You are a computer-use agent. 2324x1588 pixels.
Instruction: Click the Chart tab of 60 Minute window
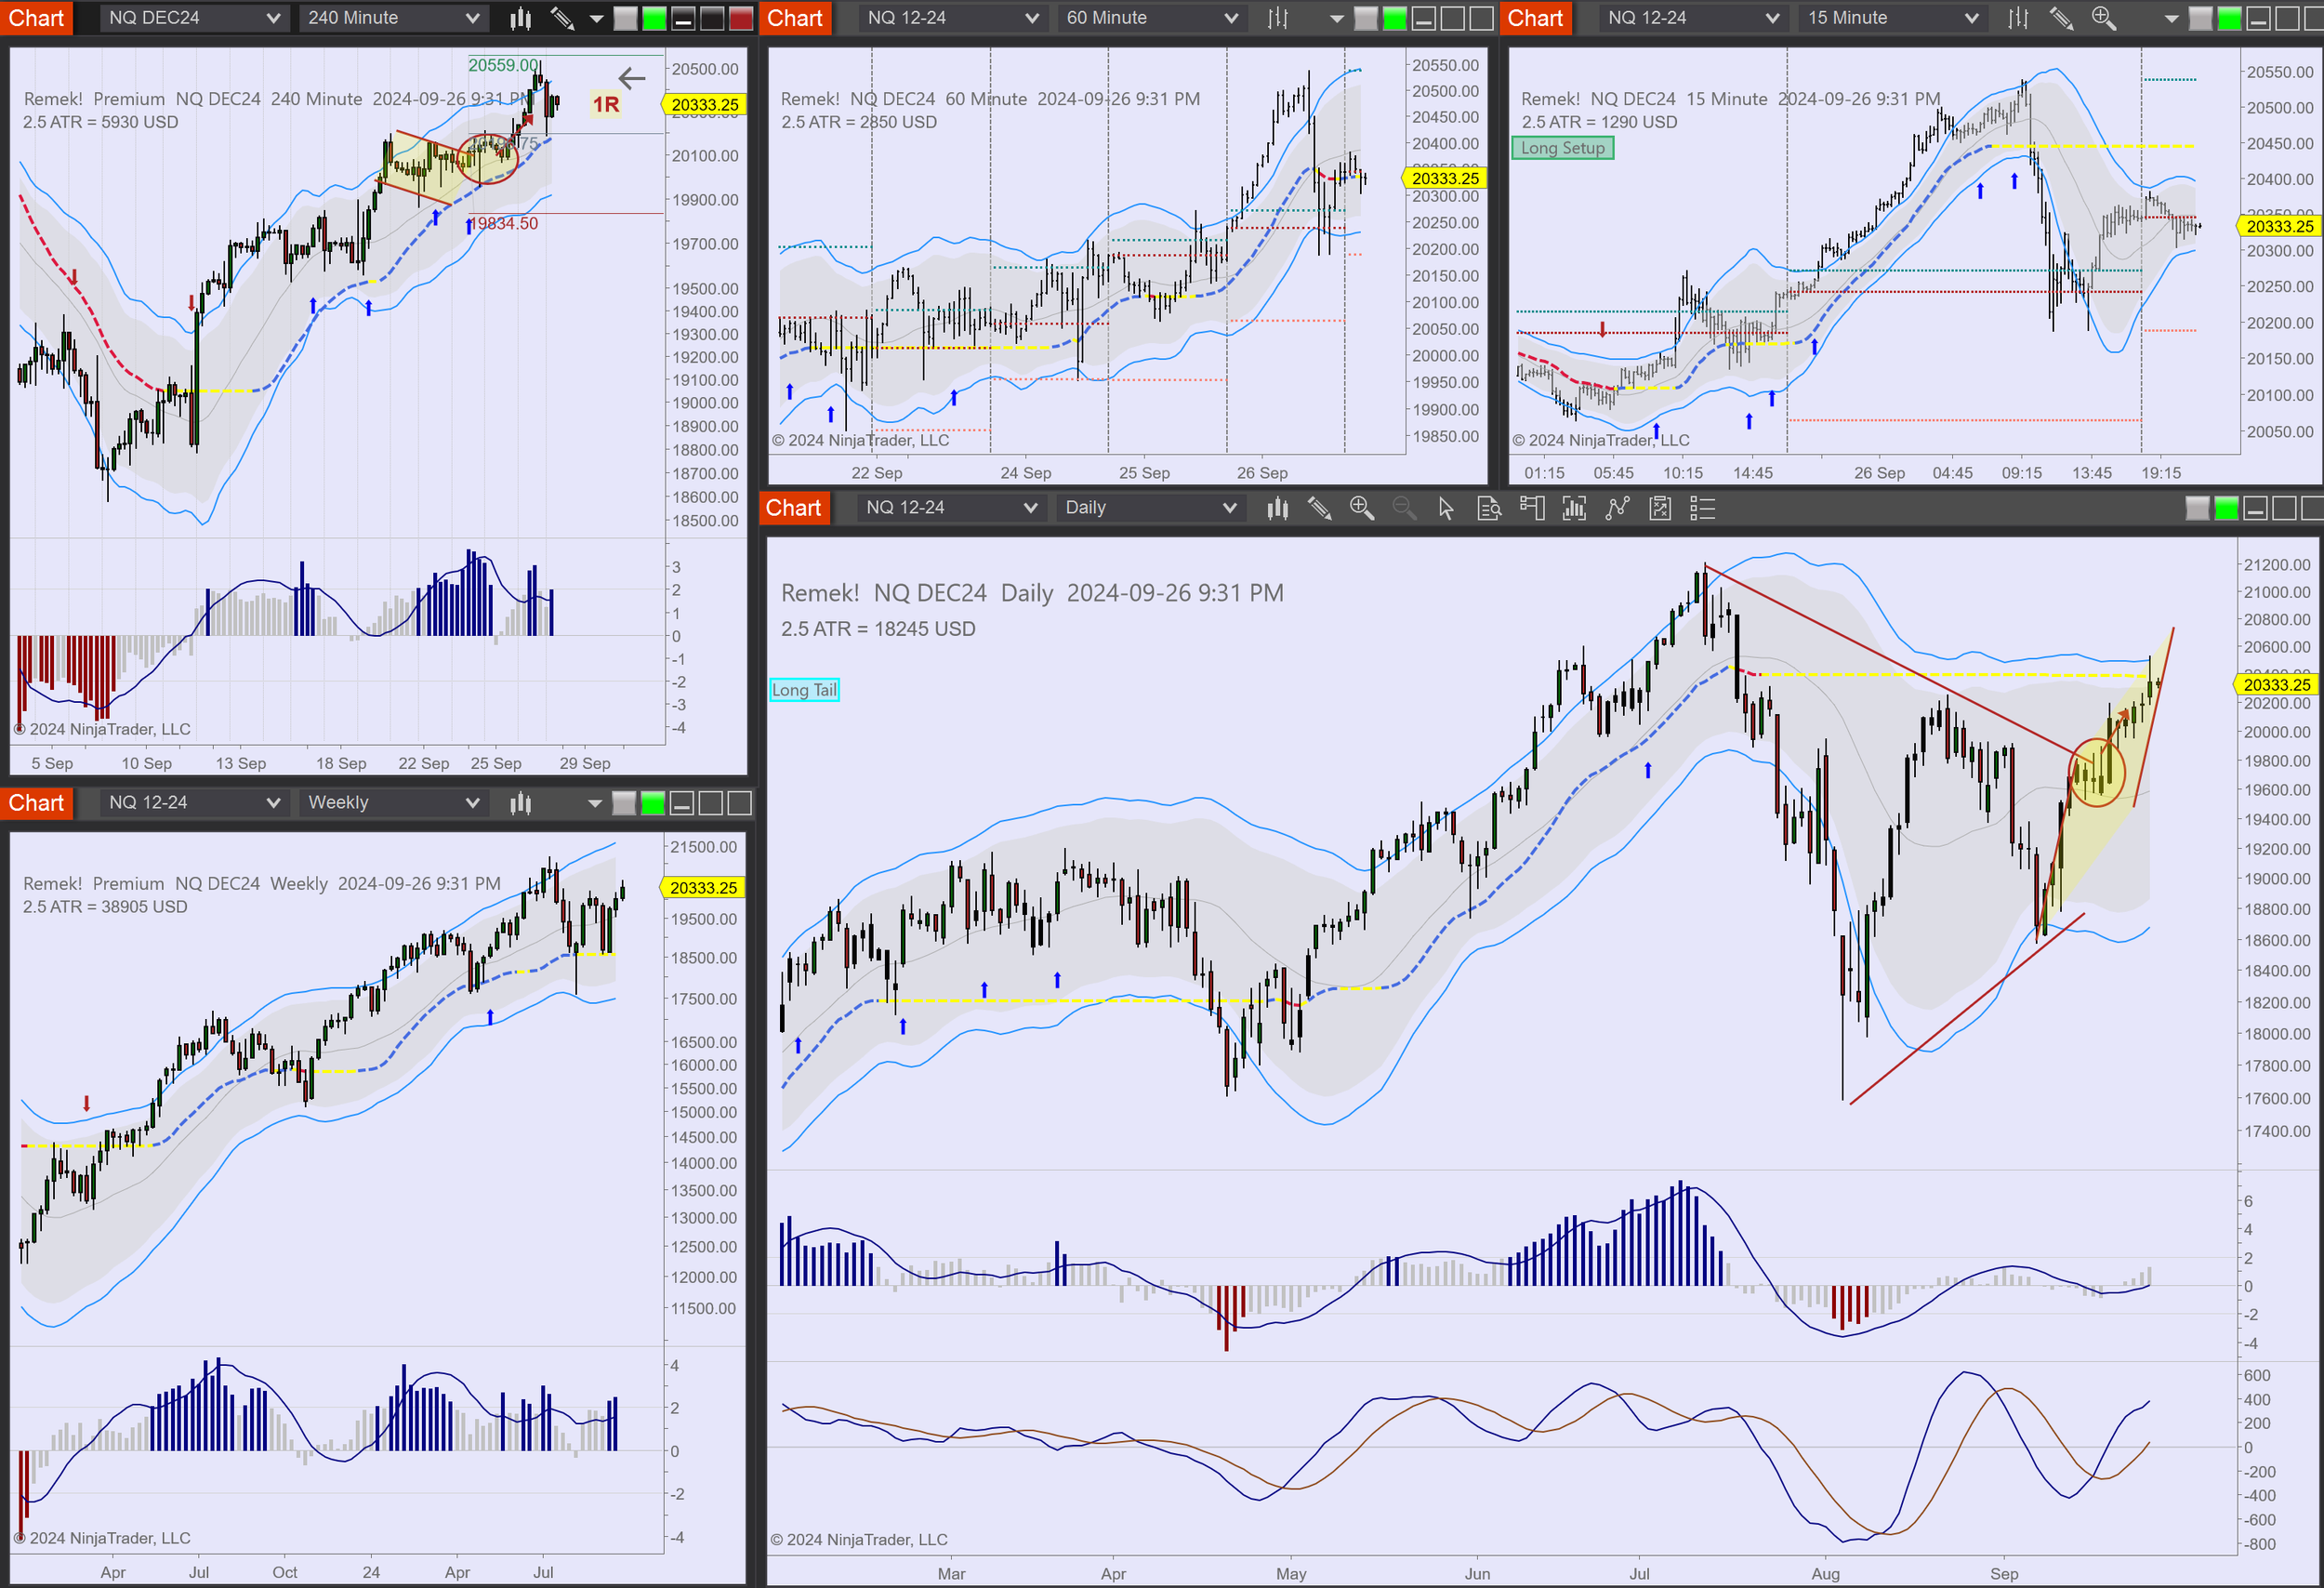(795, 18)
